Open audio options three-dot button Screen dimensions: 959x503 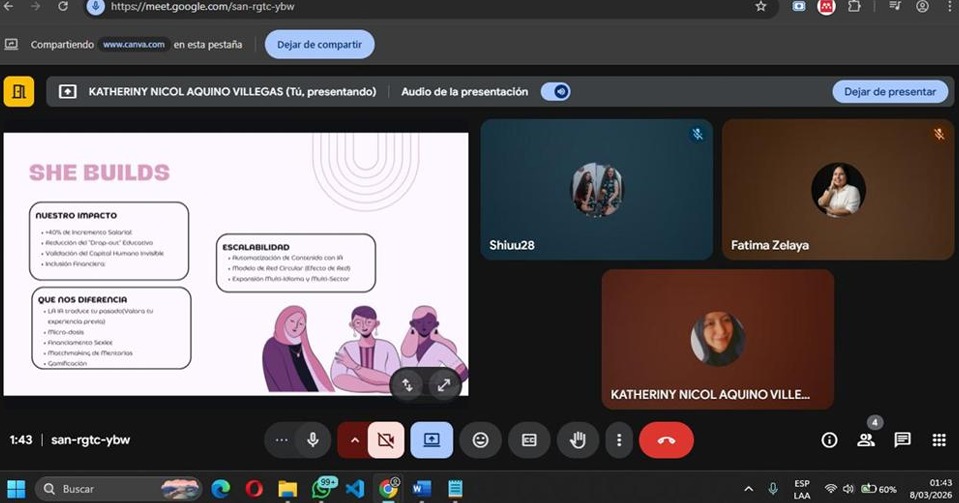point(281,440)
